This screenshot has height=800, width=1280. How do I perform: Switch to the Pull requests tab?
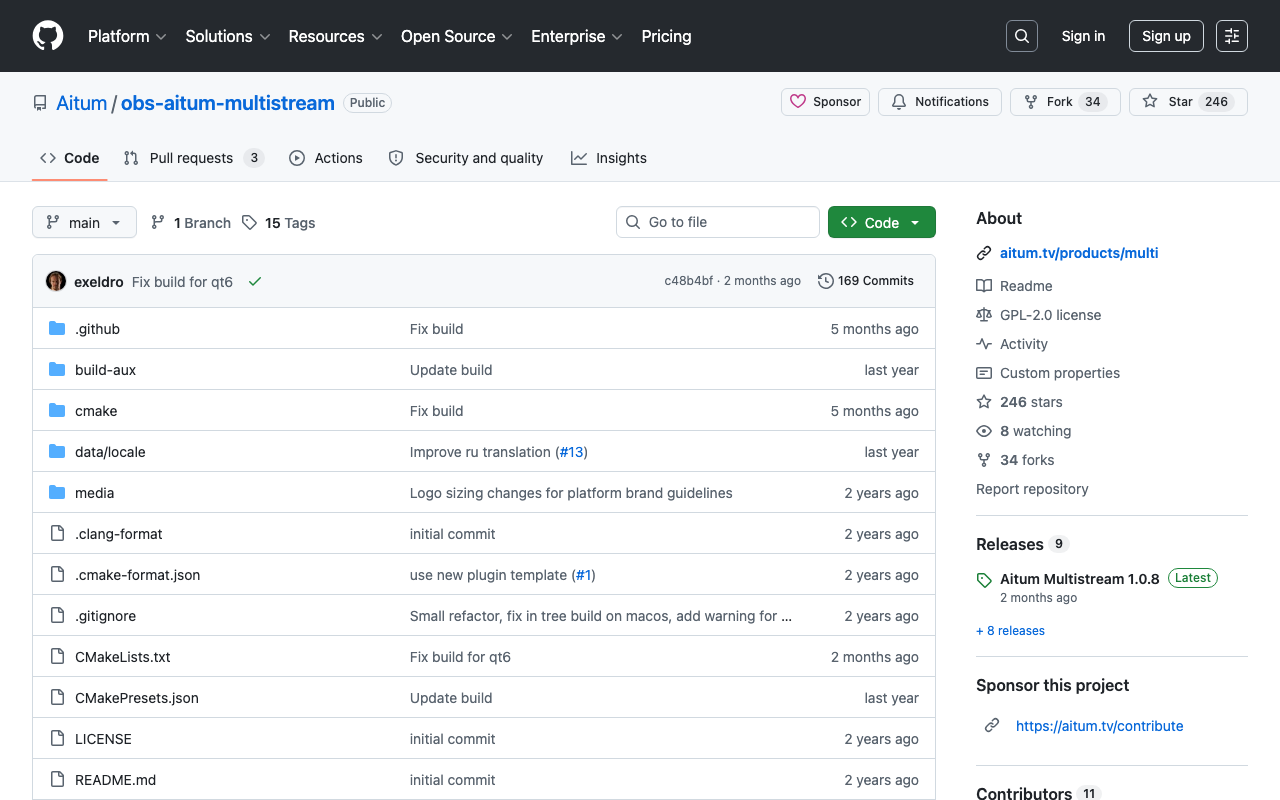[194, 158]
